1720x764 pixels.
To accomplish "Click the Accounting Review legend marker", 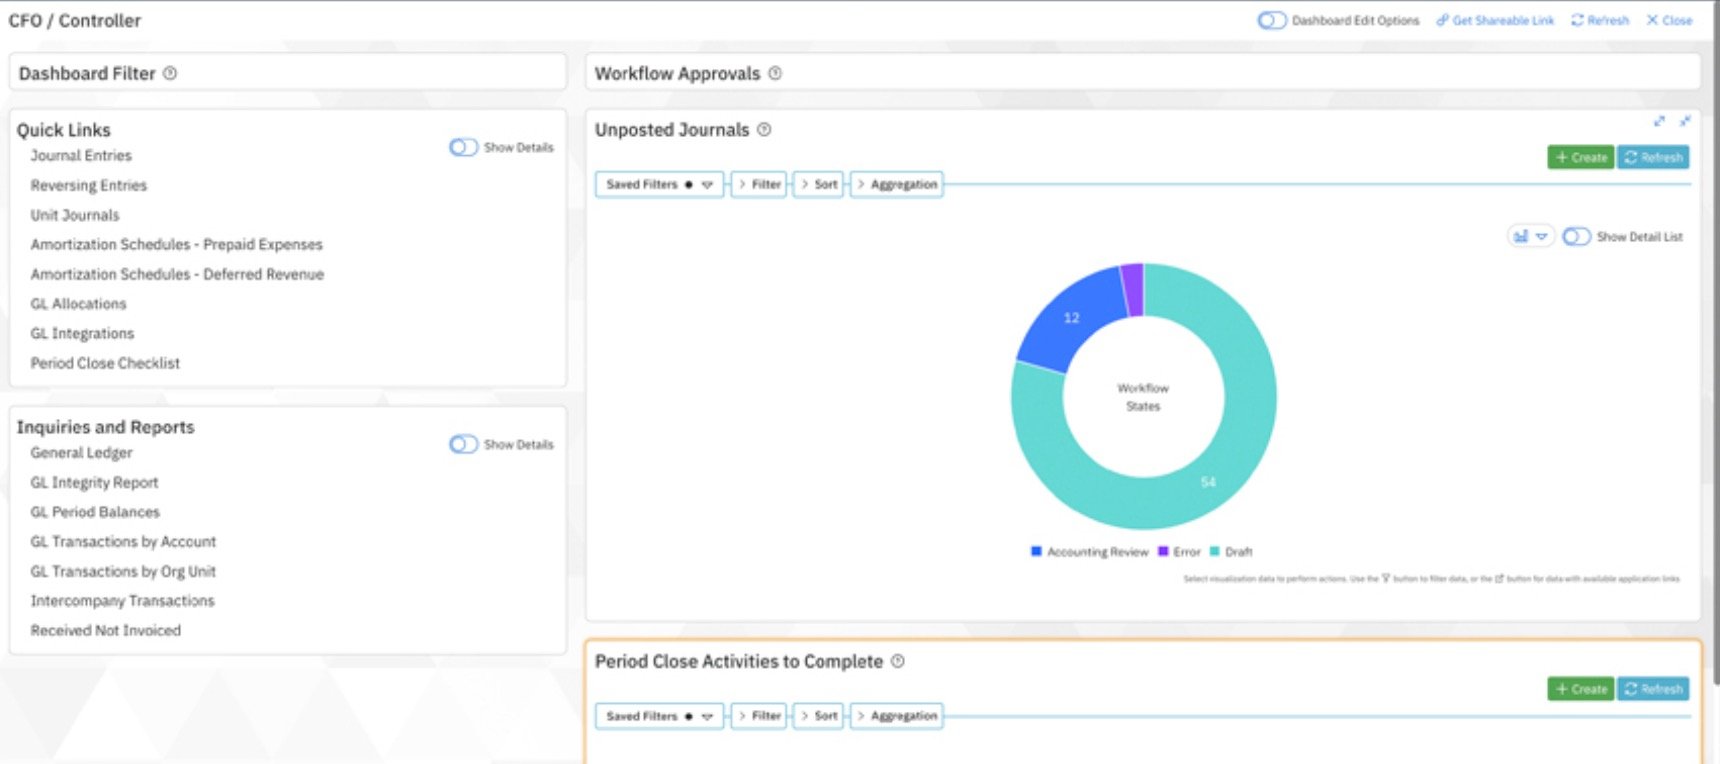I will pos(1036,551).
